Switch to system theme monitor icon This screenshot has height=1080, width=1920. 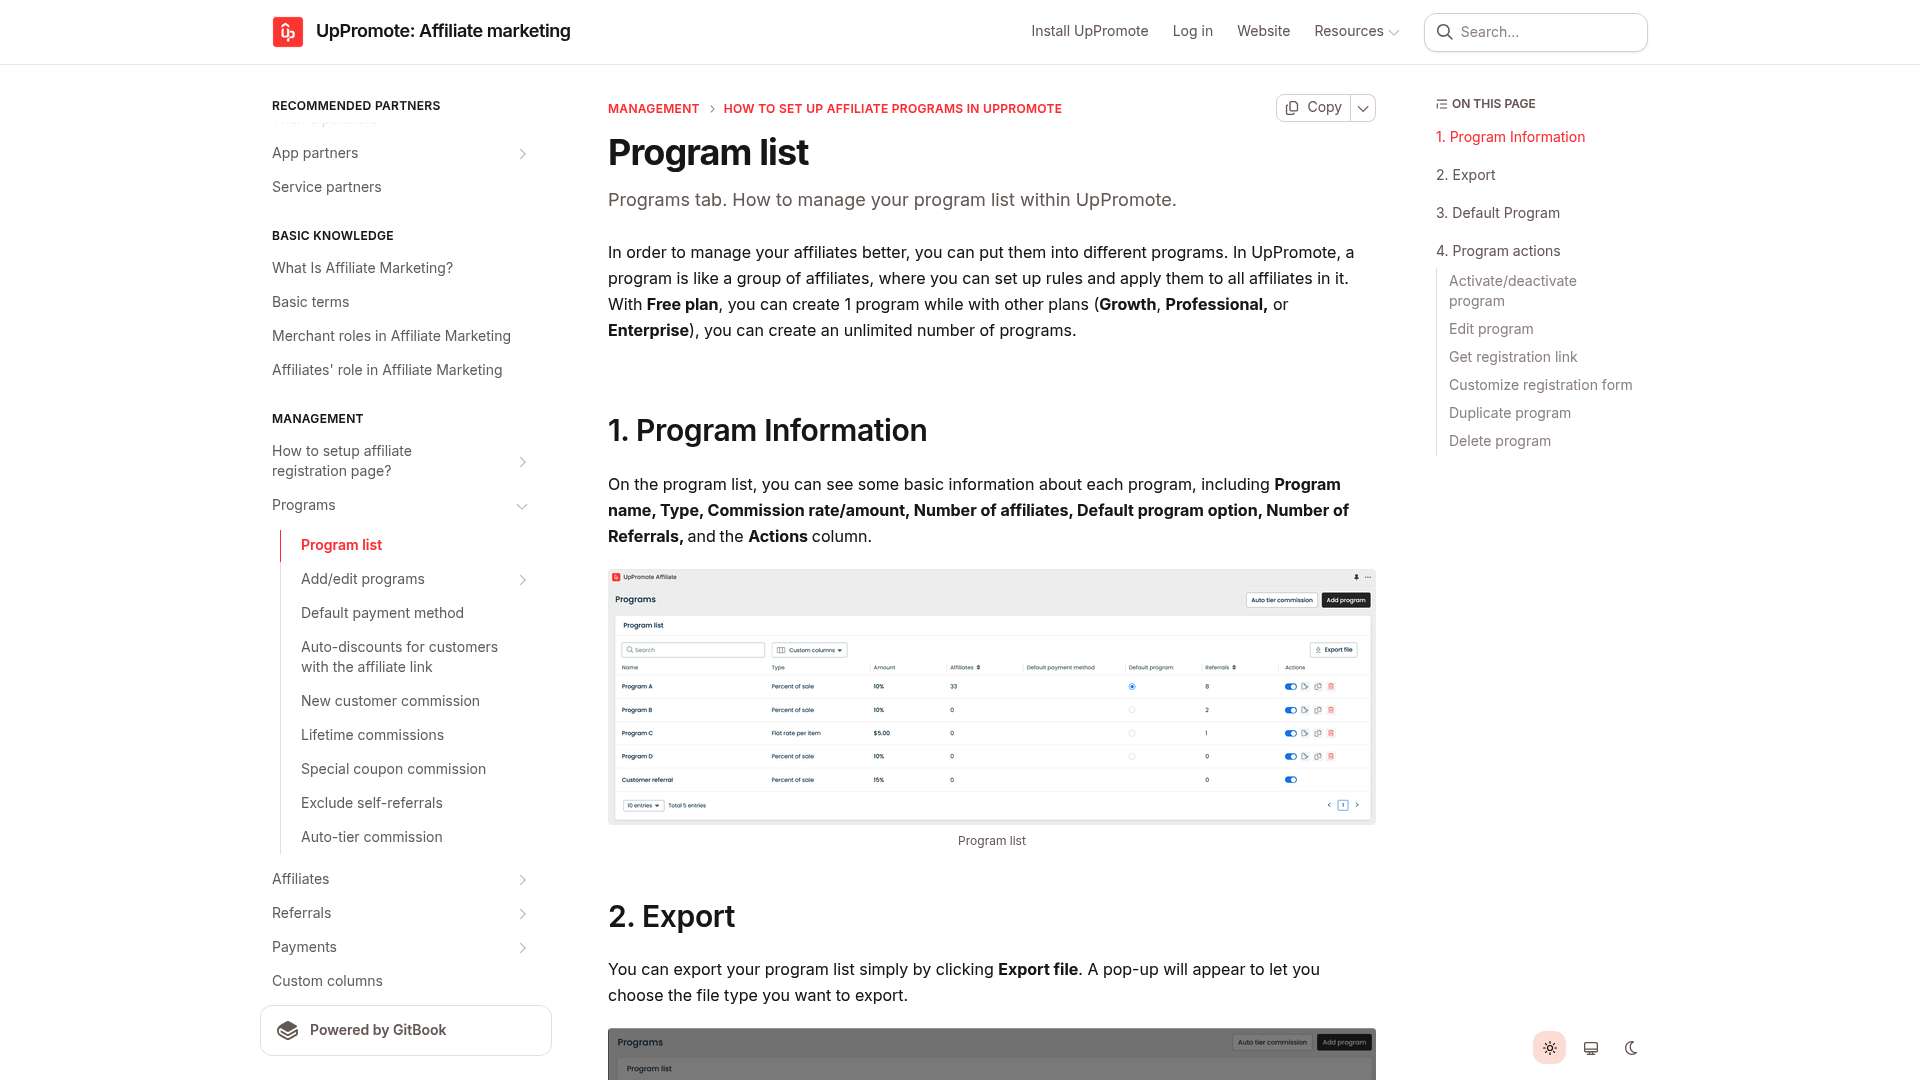(1590, 1048)
